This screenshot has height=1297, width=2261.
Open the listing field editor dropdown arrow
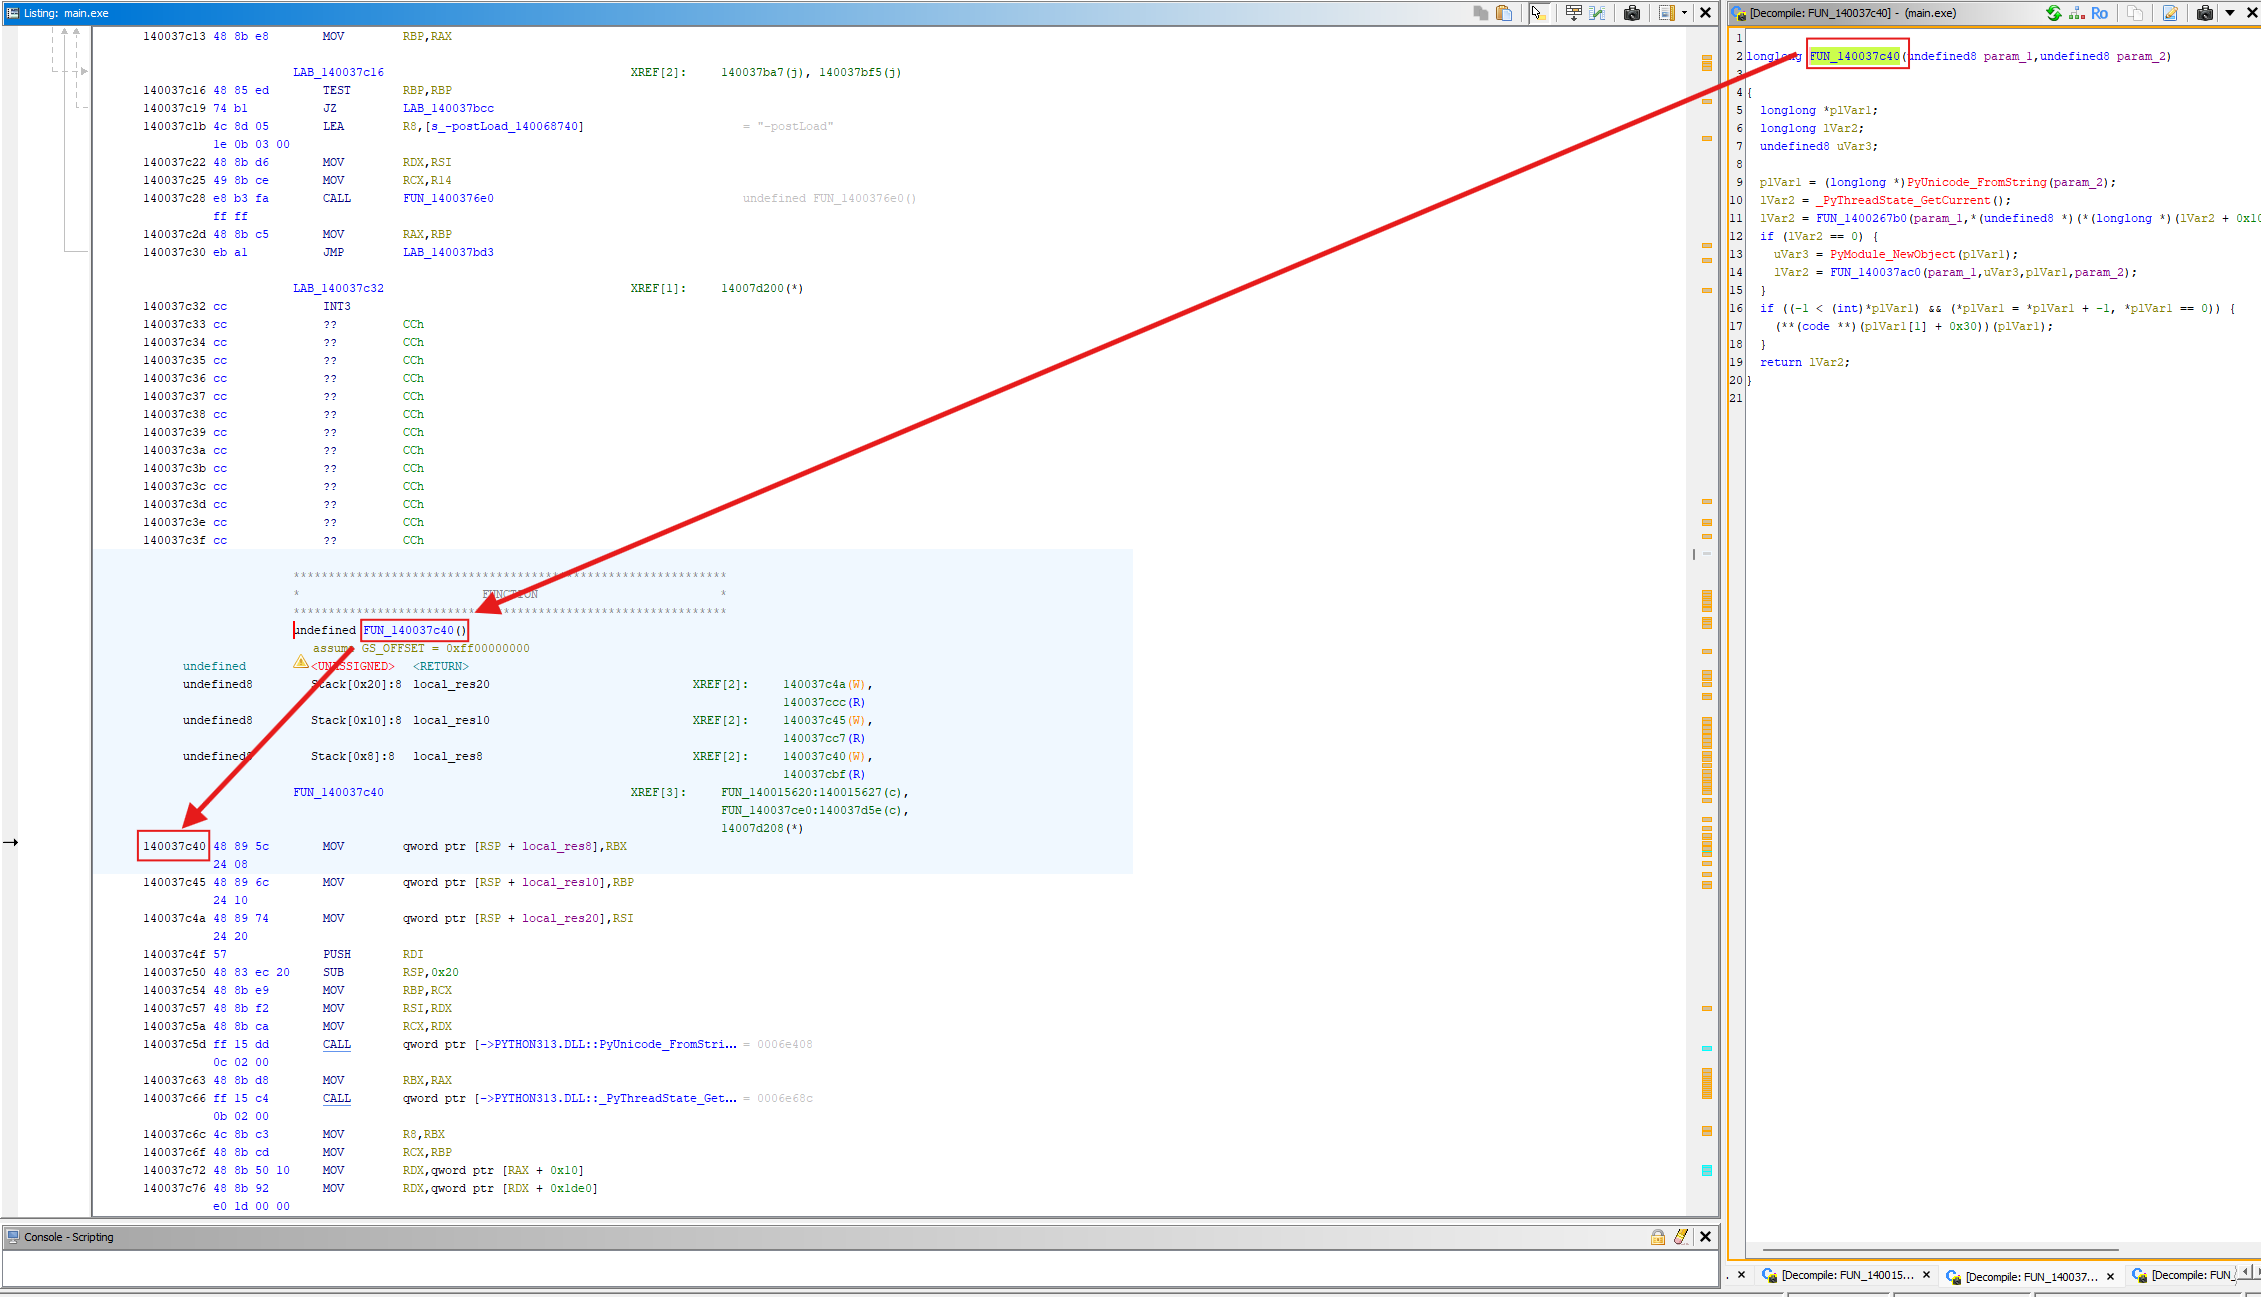click(1684, 13)
